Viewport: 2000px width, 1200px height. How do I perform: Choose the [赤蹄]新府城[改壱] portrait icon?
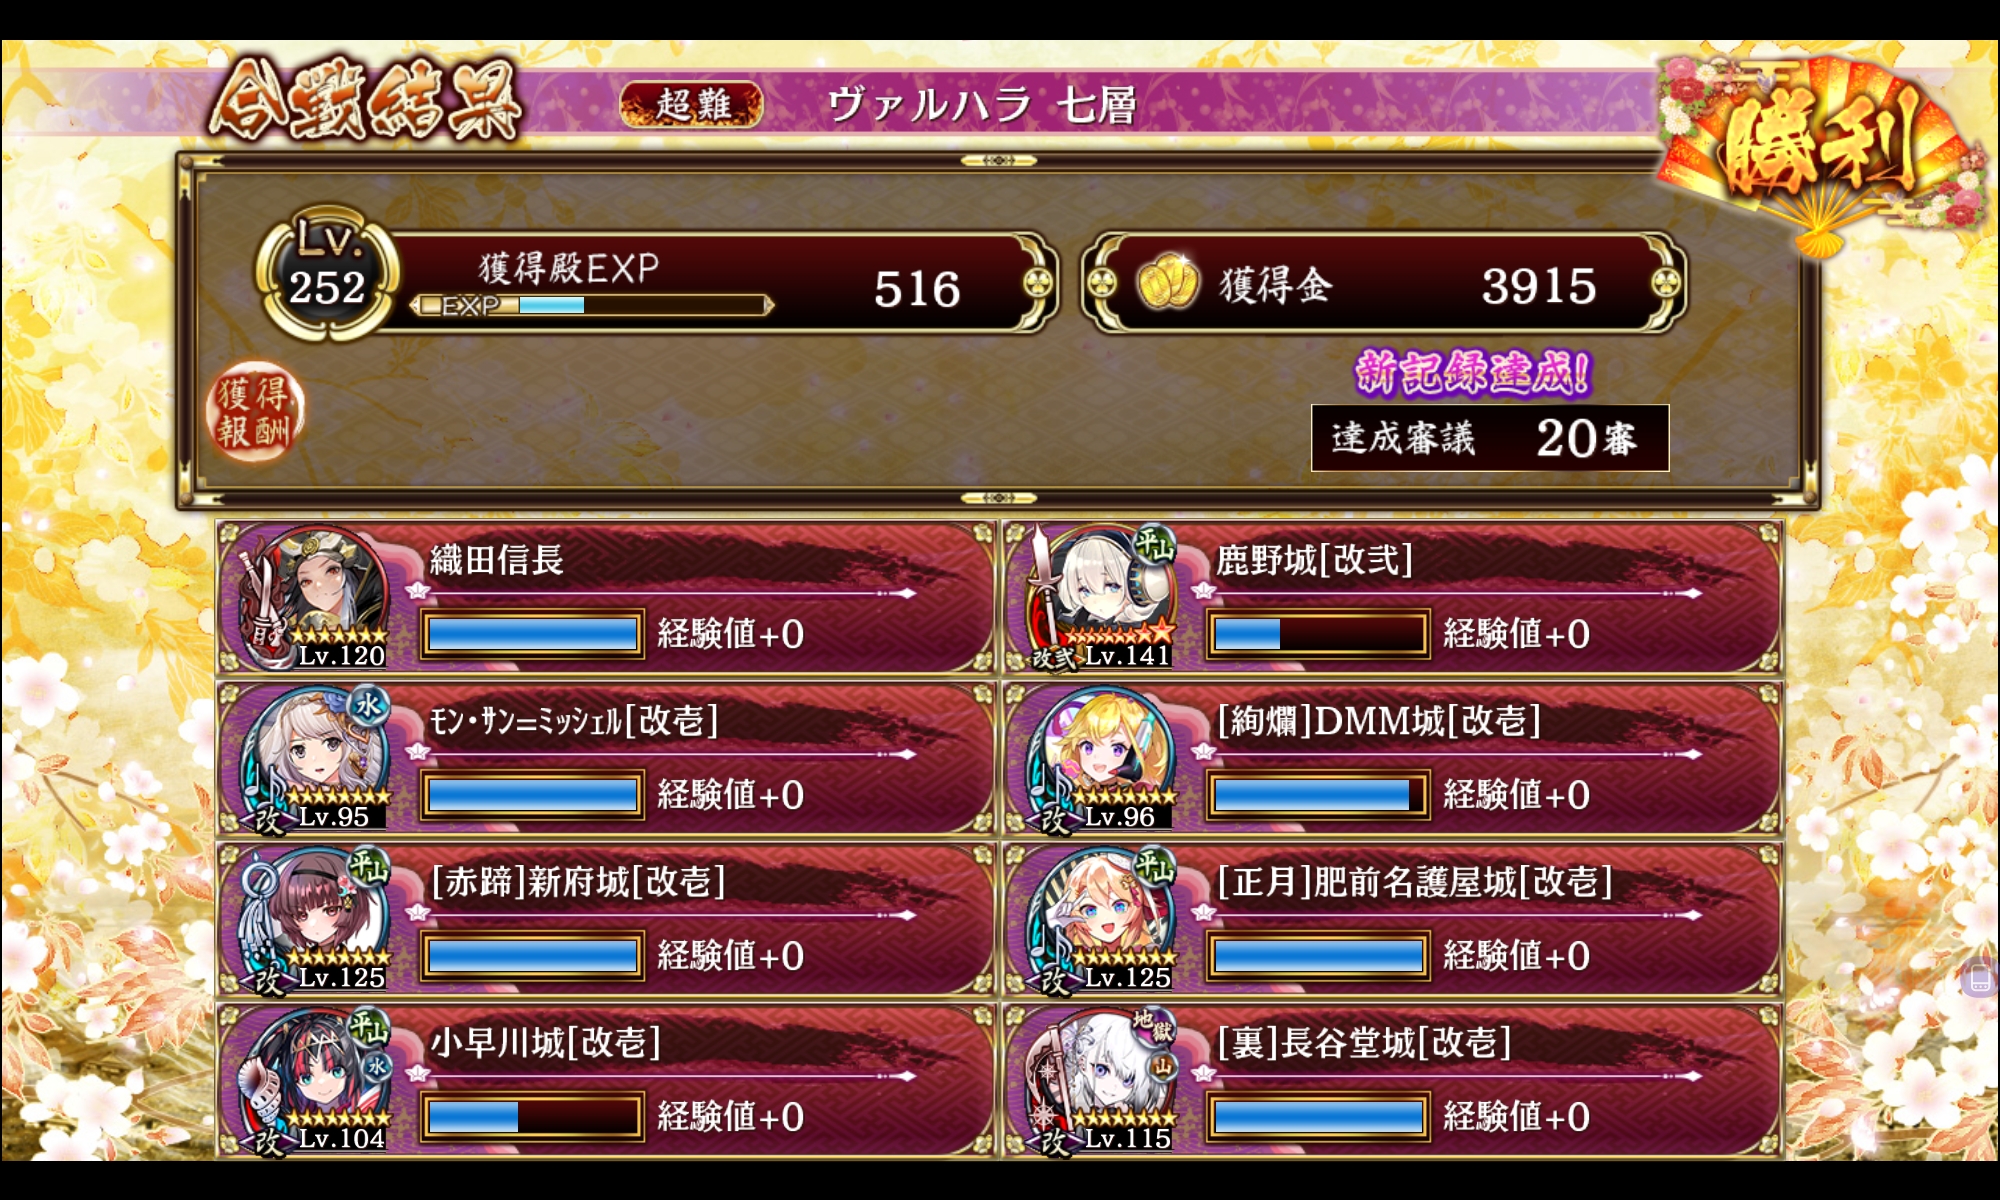312,919
